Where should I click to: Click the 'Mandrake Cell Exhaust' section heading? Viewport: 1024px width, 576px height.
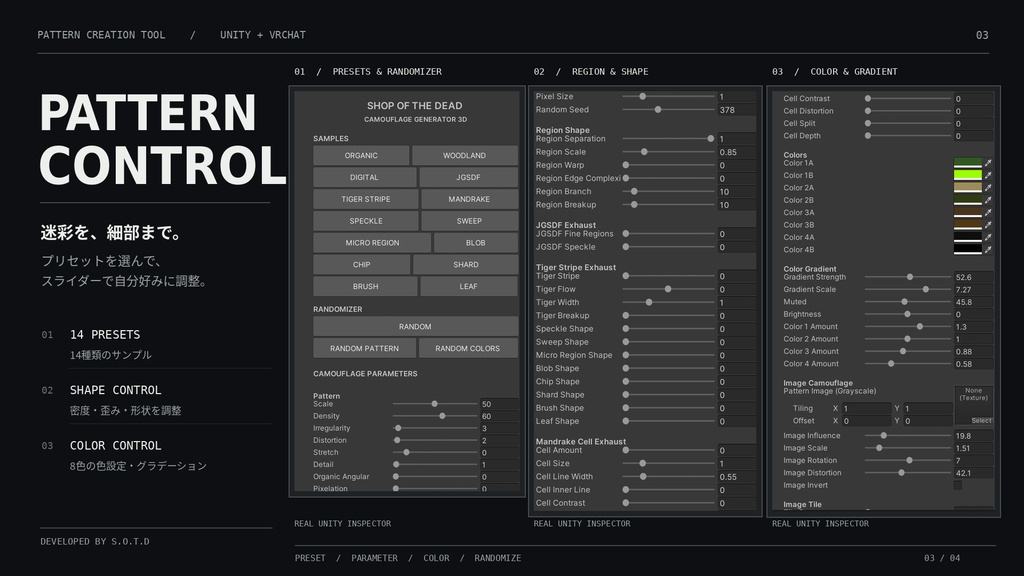[581, 441]
